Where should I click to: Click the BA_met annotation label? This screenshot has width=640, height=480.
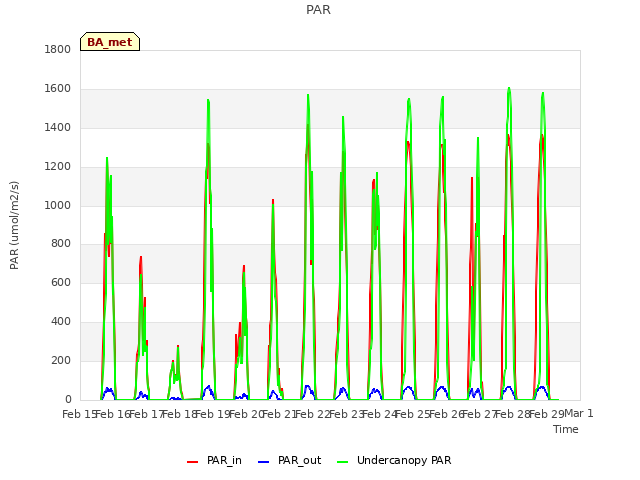[x=110, y=42]
